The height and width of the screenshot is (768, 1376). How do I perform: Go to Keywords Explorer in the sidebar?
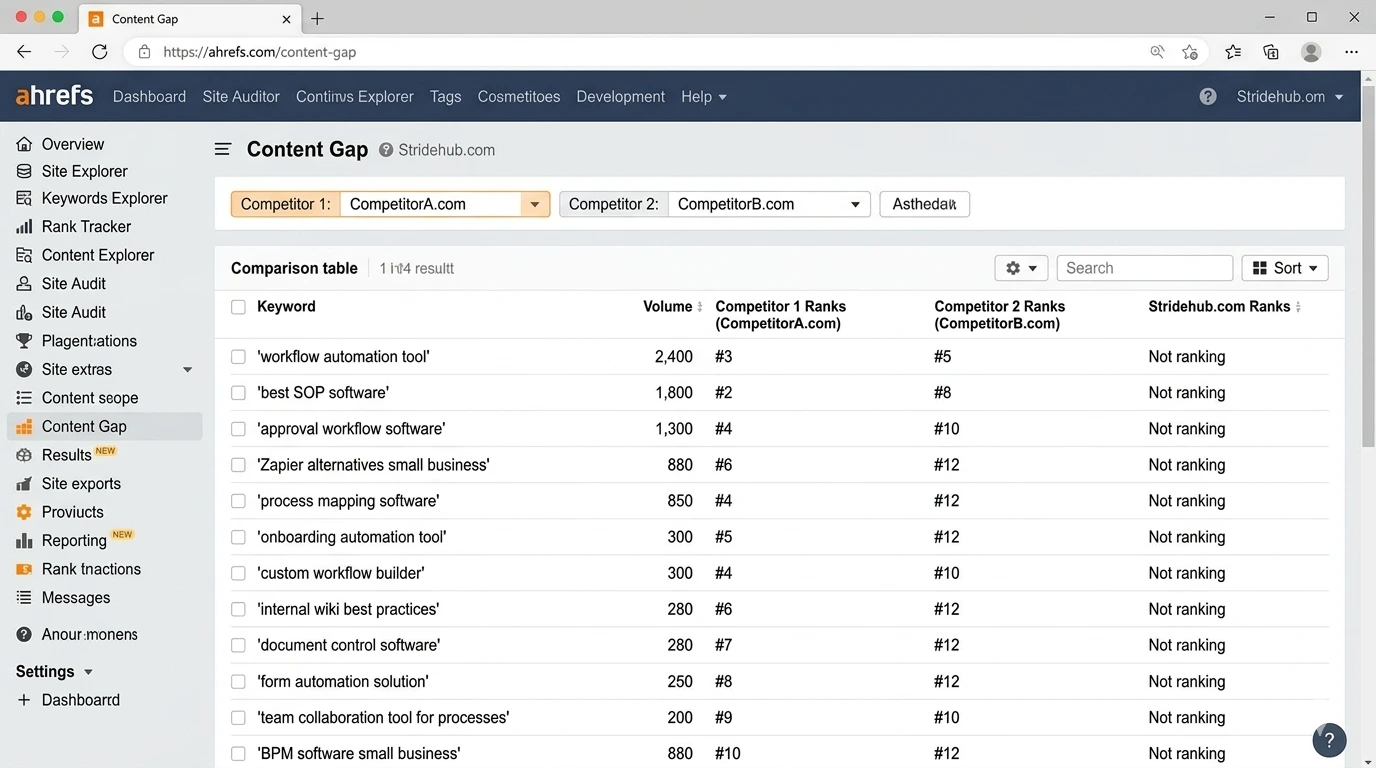click(x=104, y=198)
